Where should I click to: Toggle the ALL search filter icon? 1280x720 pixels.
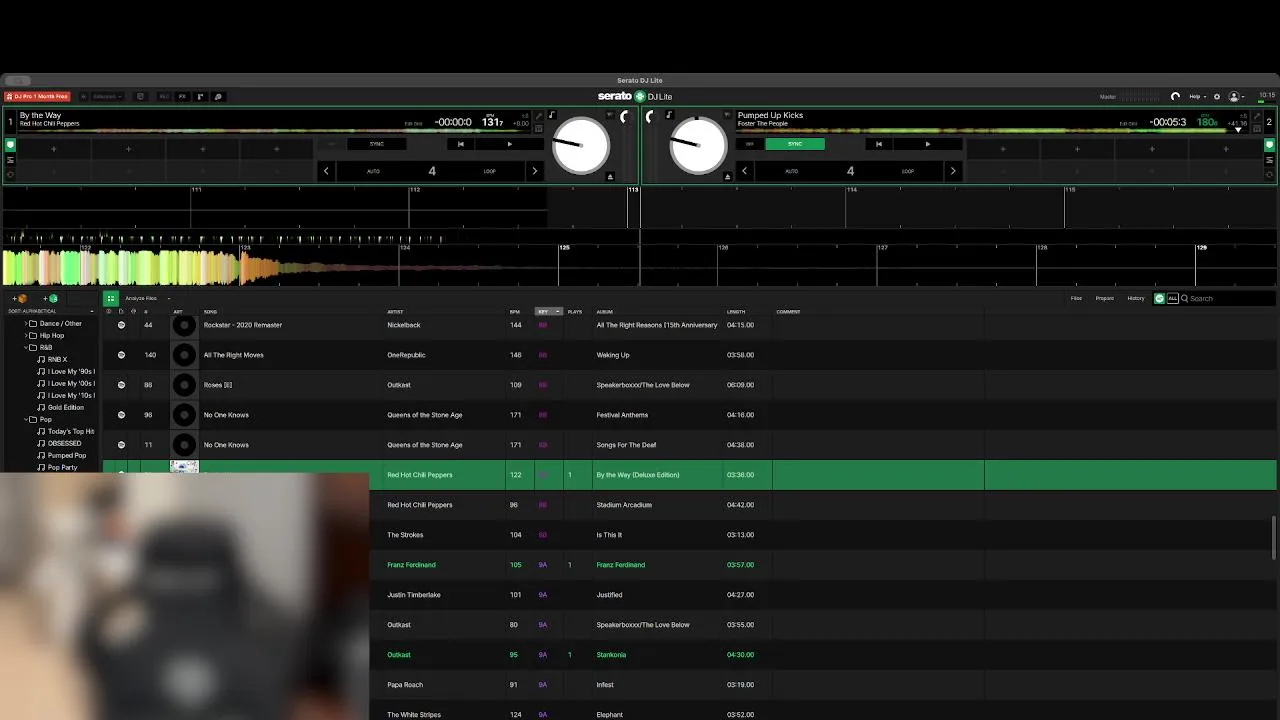1173,298
